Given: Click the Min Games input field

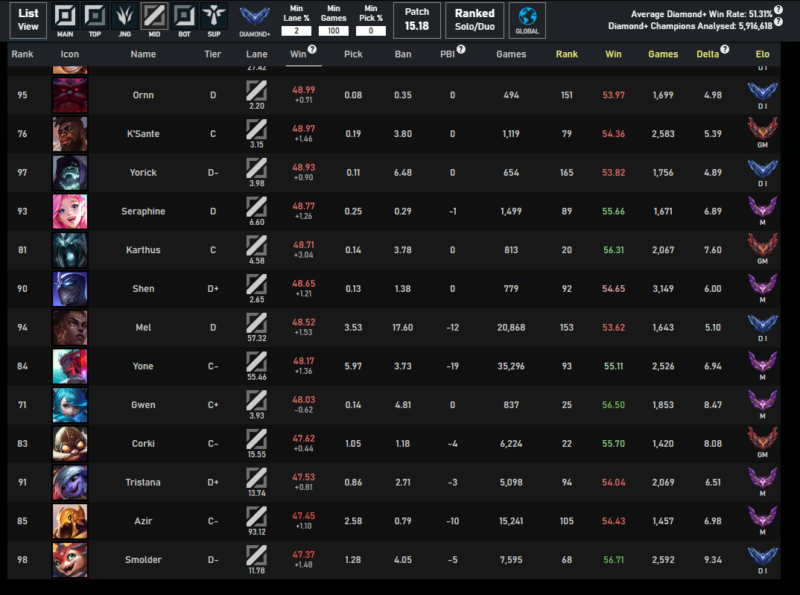Looking at the screenshot, I should (335, 31).
